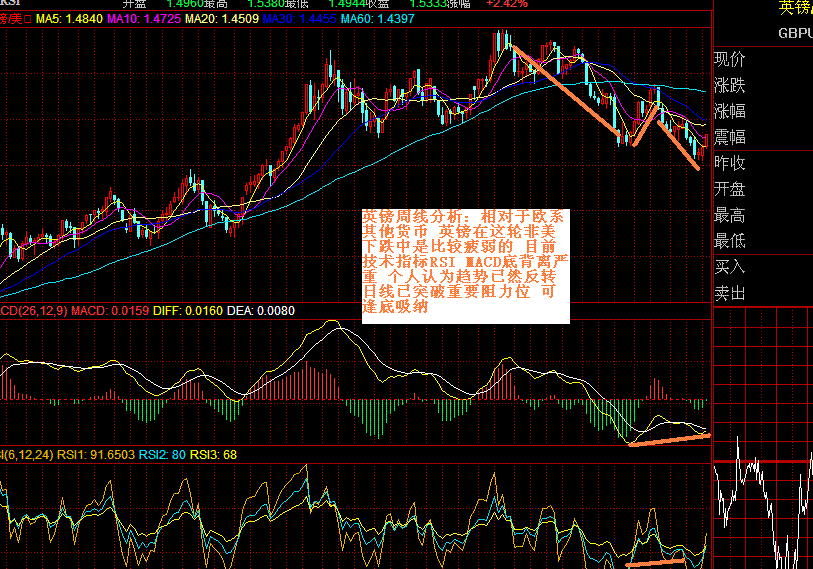813x569 pixels.
Task: Open the white intraday mini chart at right
Action: pos(763,438)
